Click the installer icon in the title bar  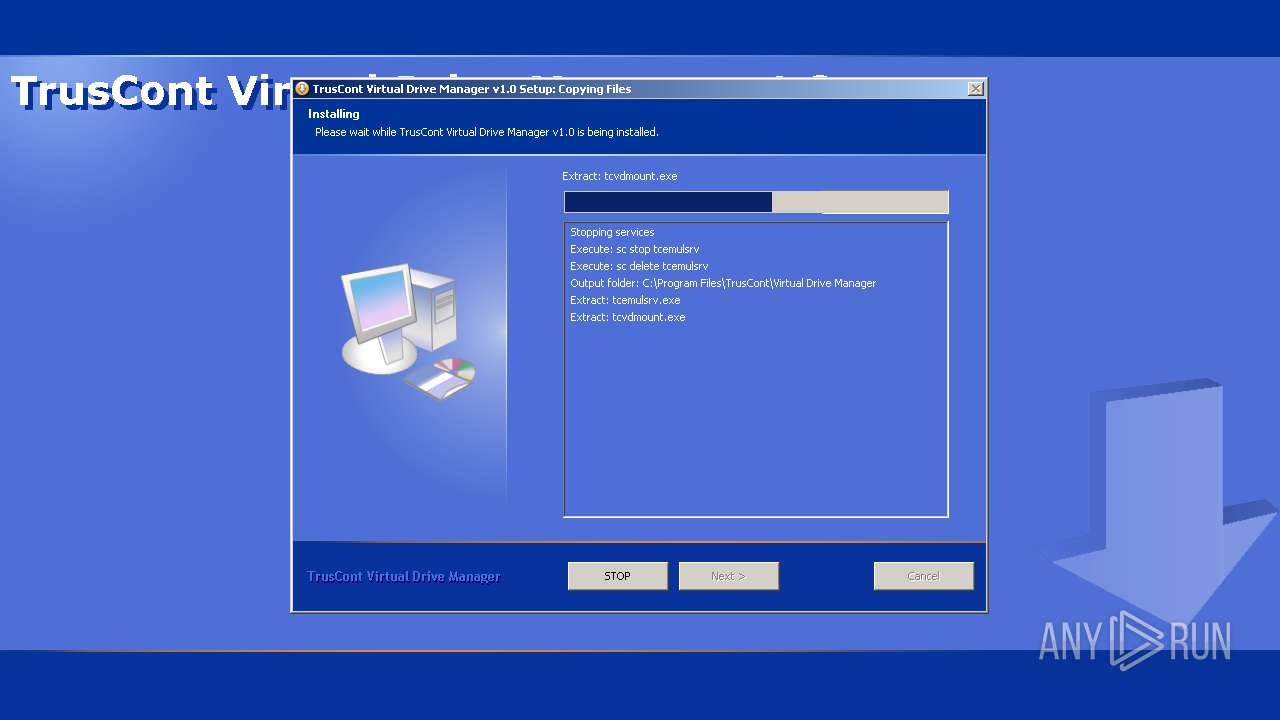[302, 89]
